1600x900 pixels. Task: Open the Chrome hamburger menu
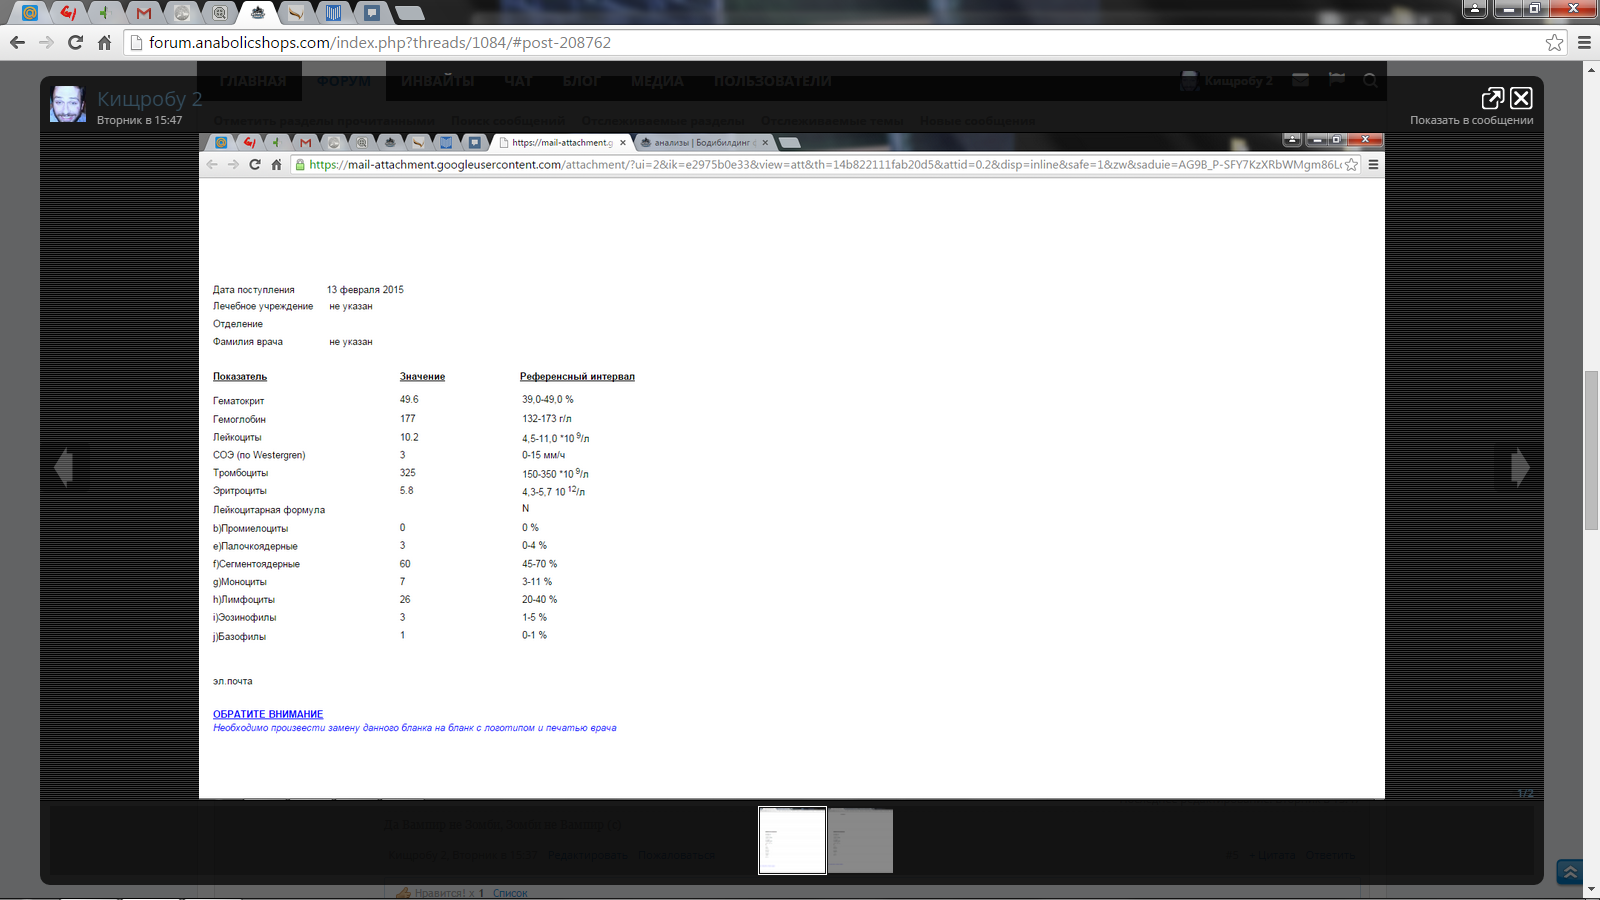(x=1584, y=42)
